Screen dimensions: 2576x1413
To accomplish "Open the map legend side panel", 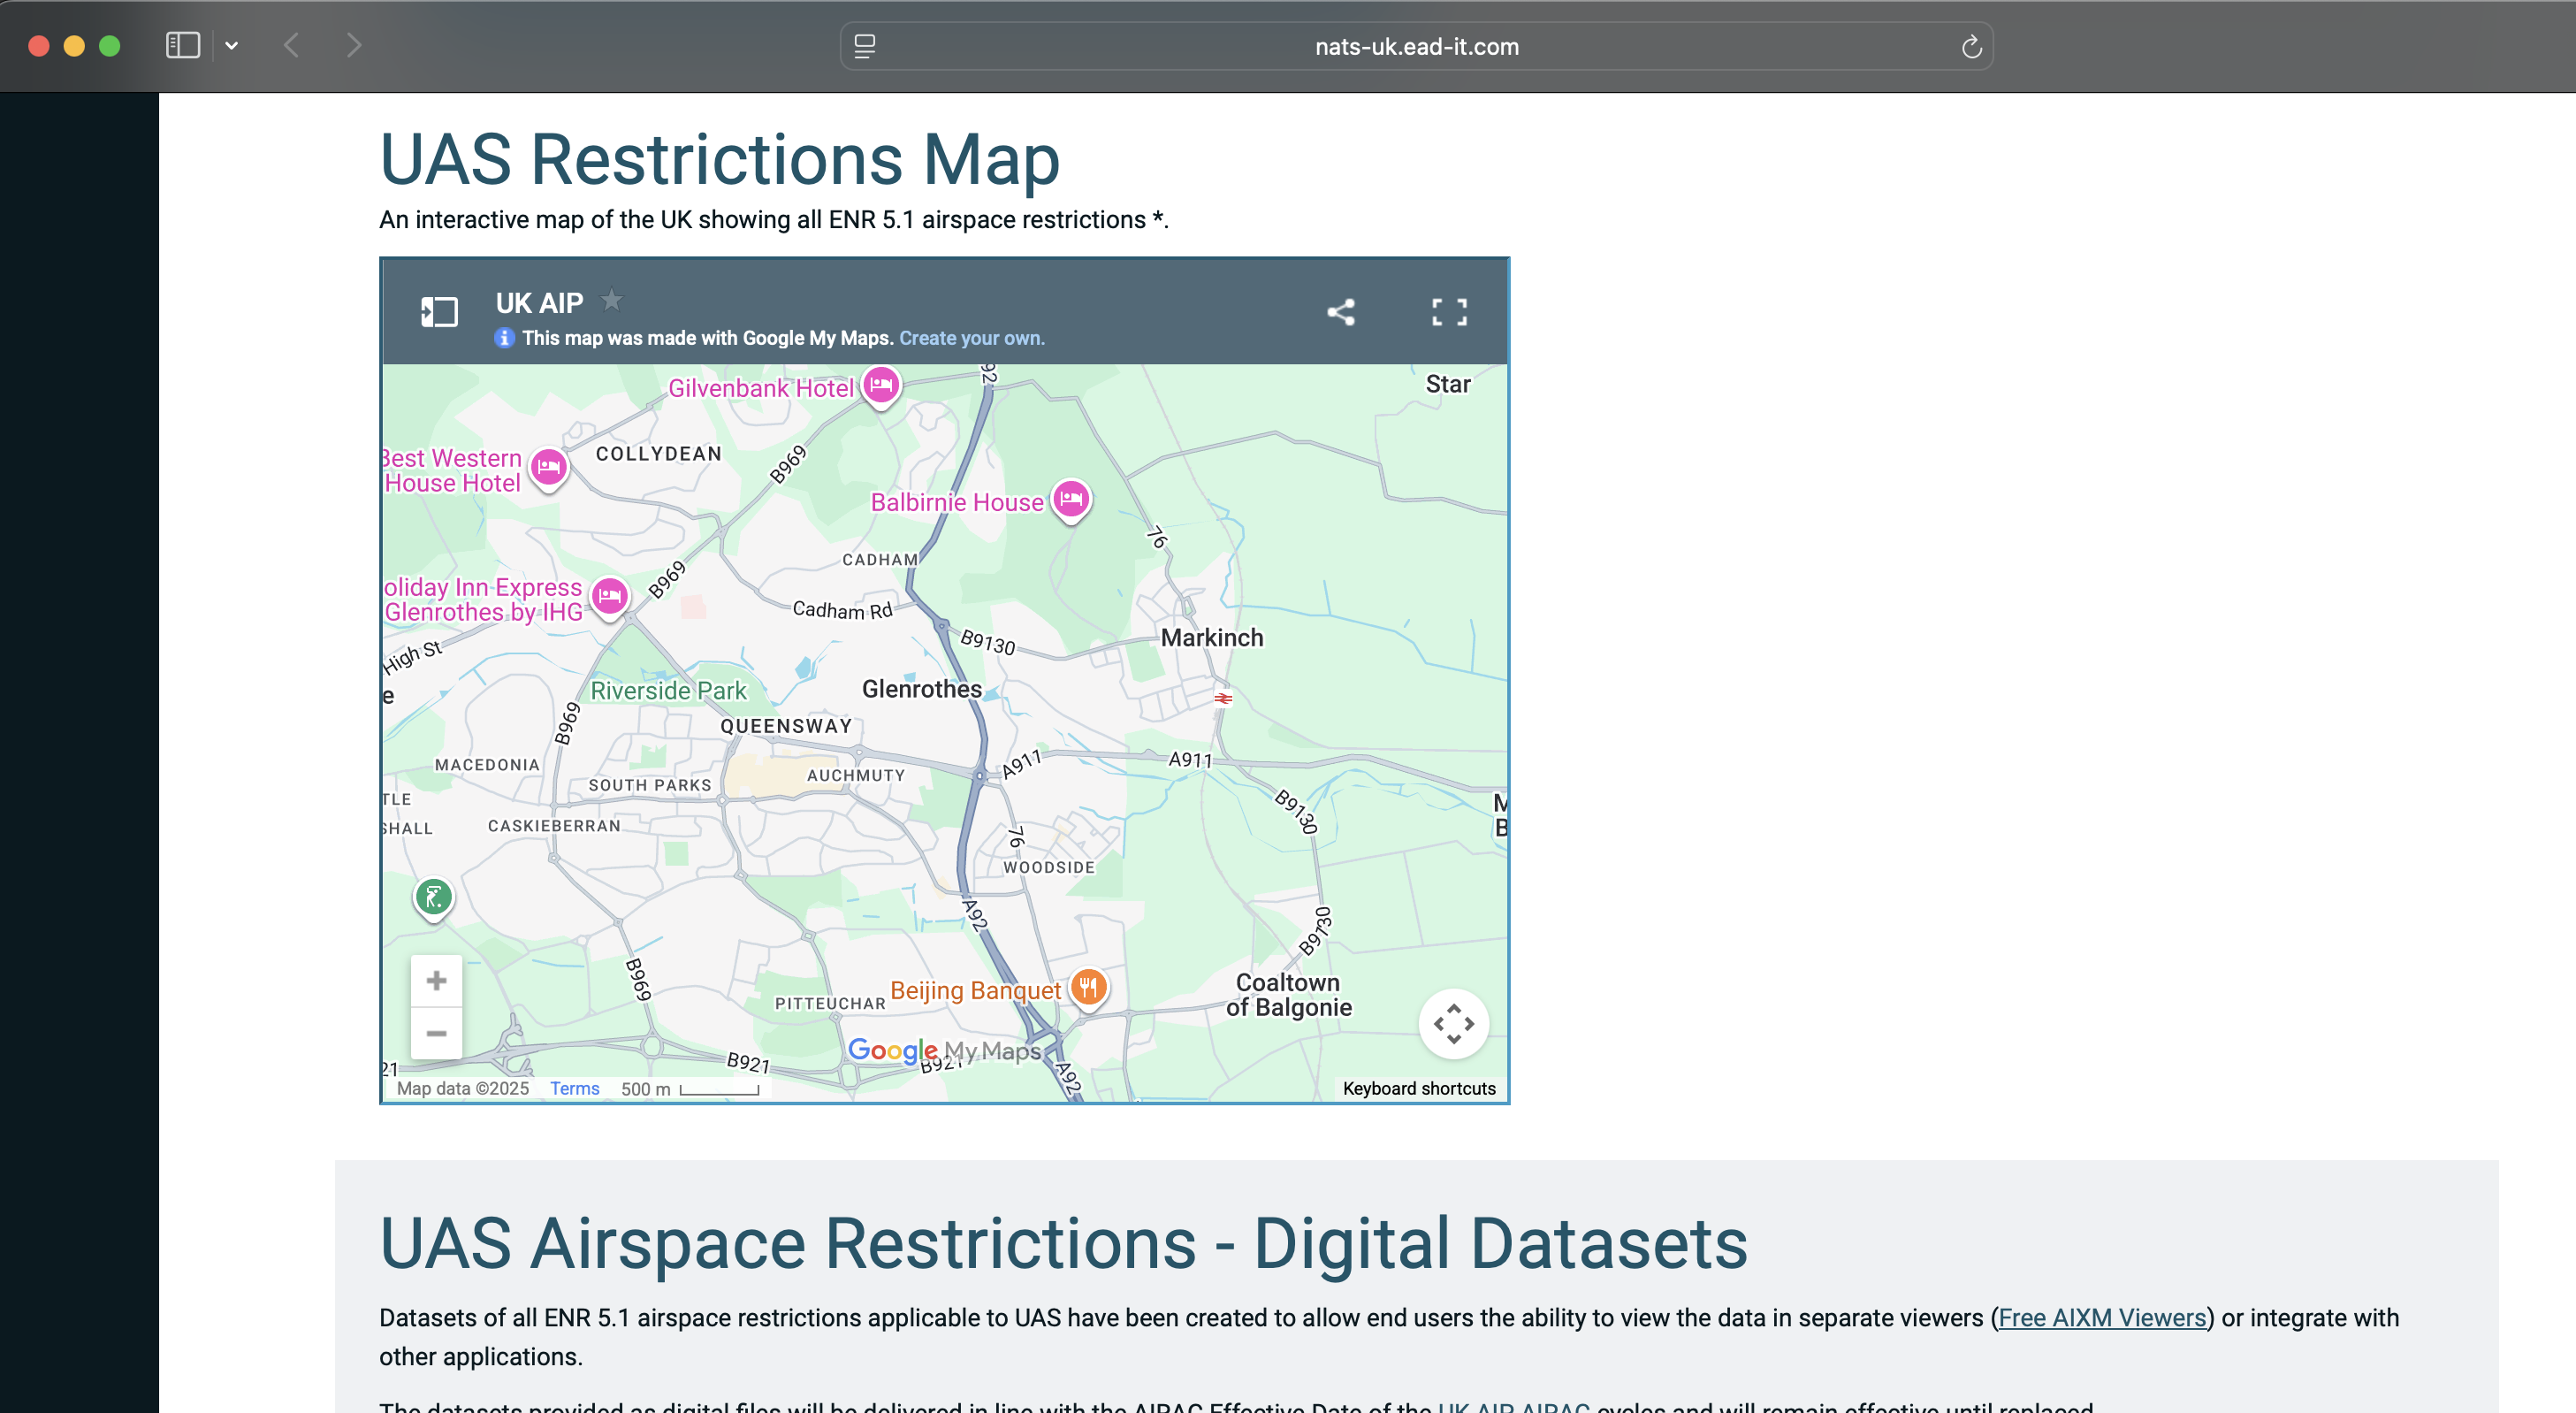I will (x=439, y=312).
